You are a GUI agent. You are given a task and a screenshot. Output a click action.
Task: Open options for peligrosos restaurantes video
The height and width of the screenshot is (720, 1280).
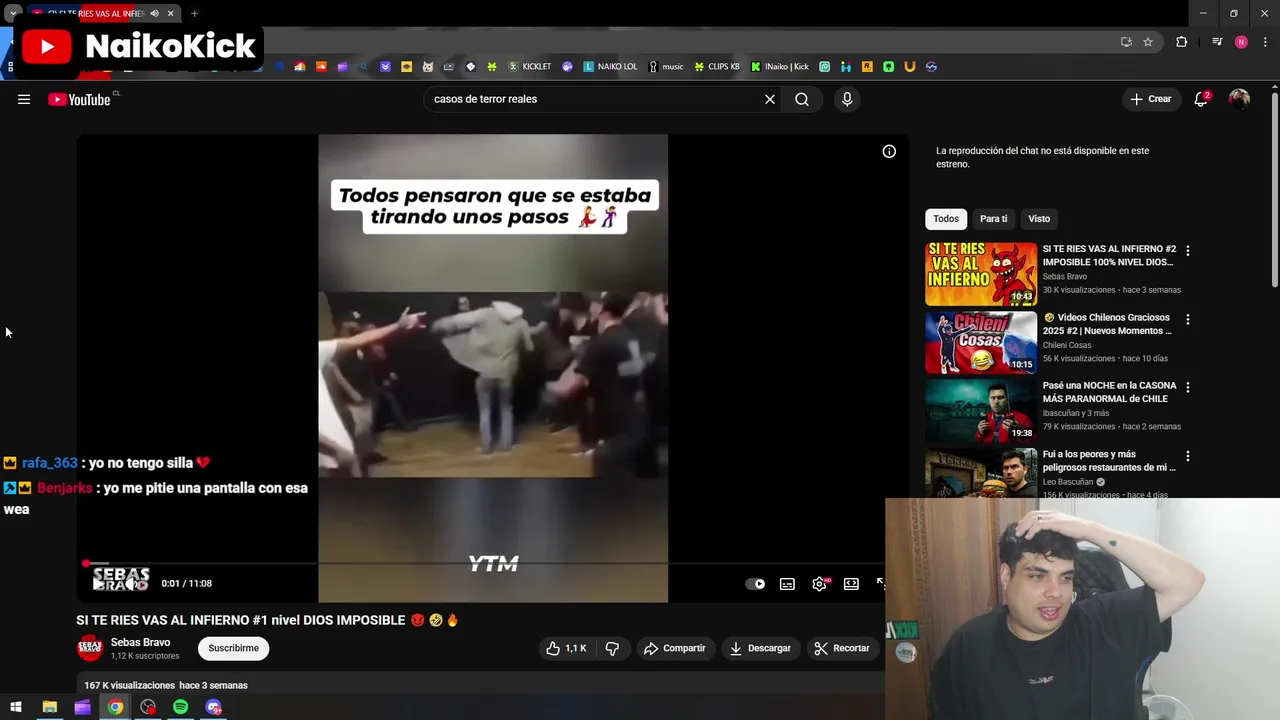[x=1188, y=456]
